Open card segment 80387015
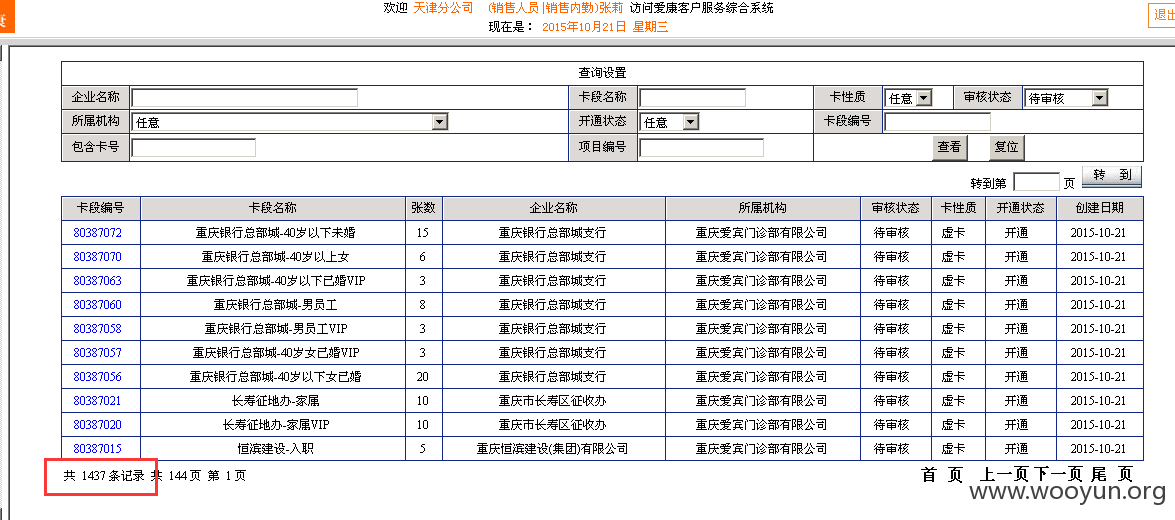1175x520 pixels. (x=97, y=449)
